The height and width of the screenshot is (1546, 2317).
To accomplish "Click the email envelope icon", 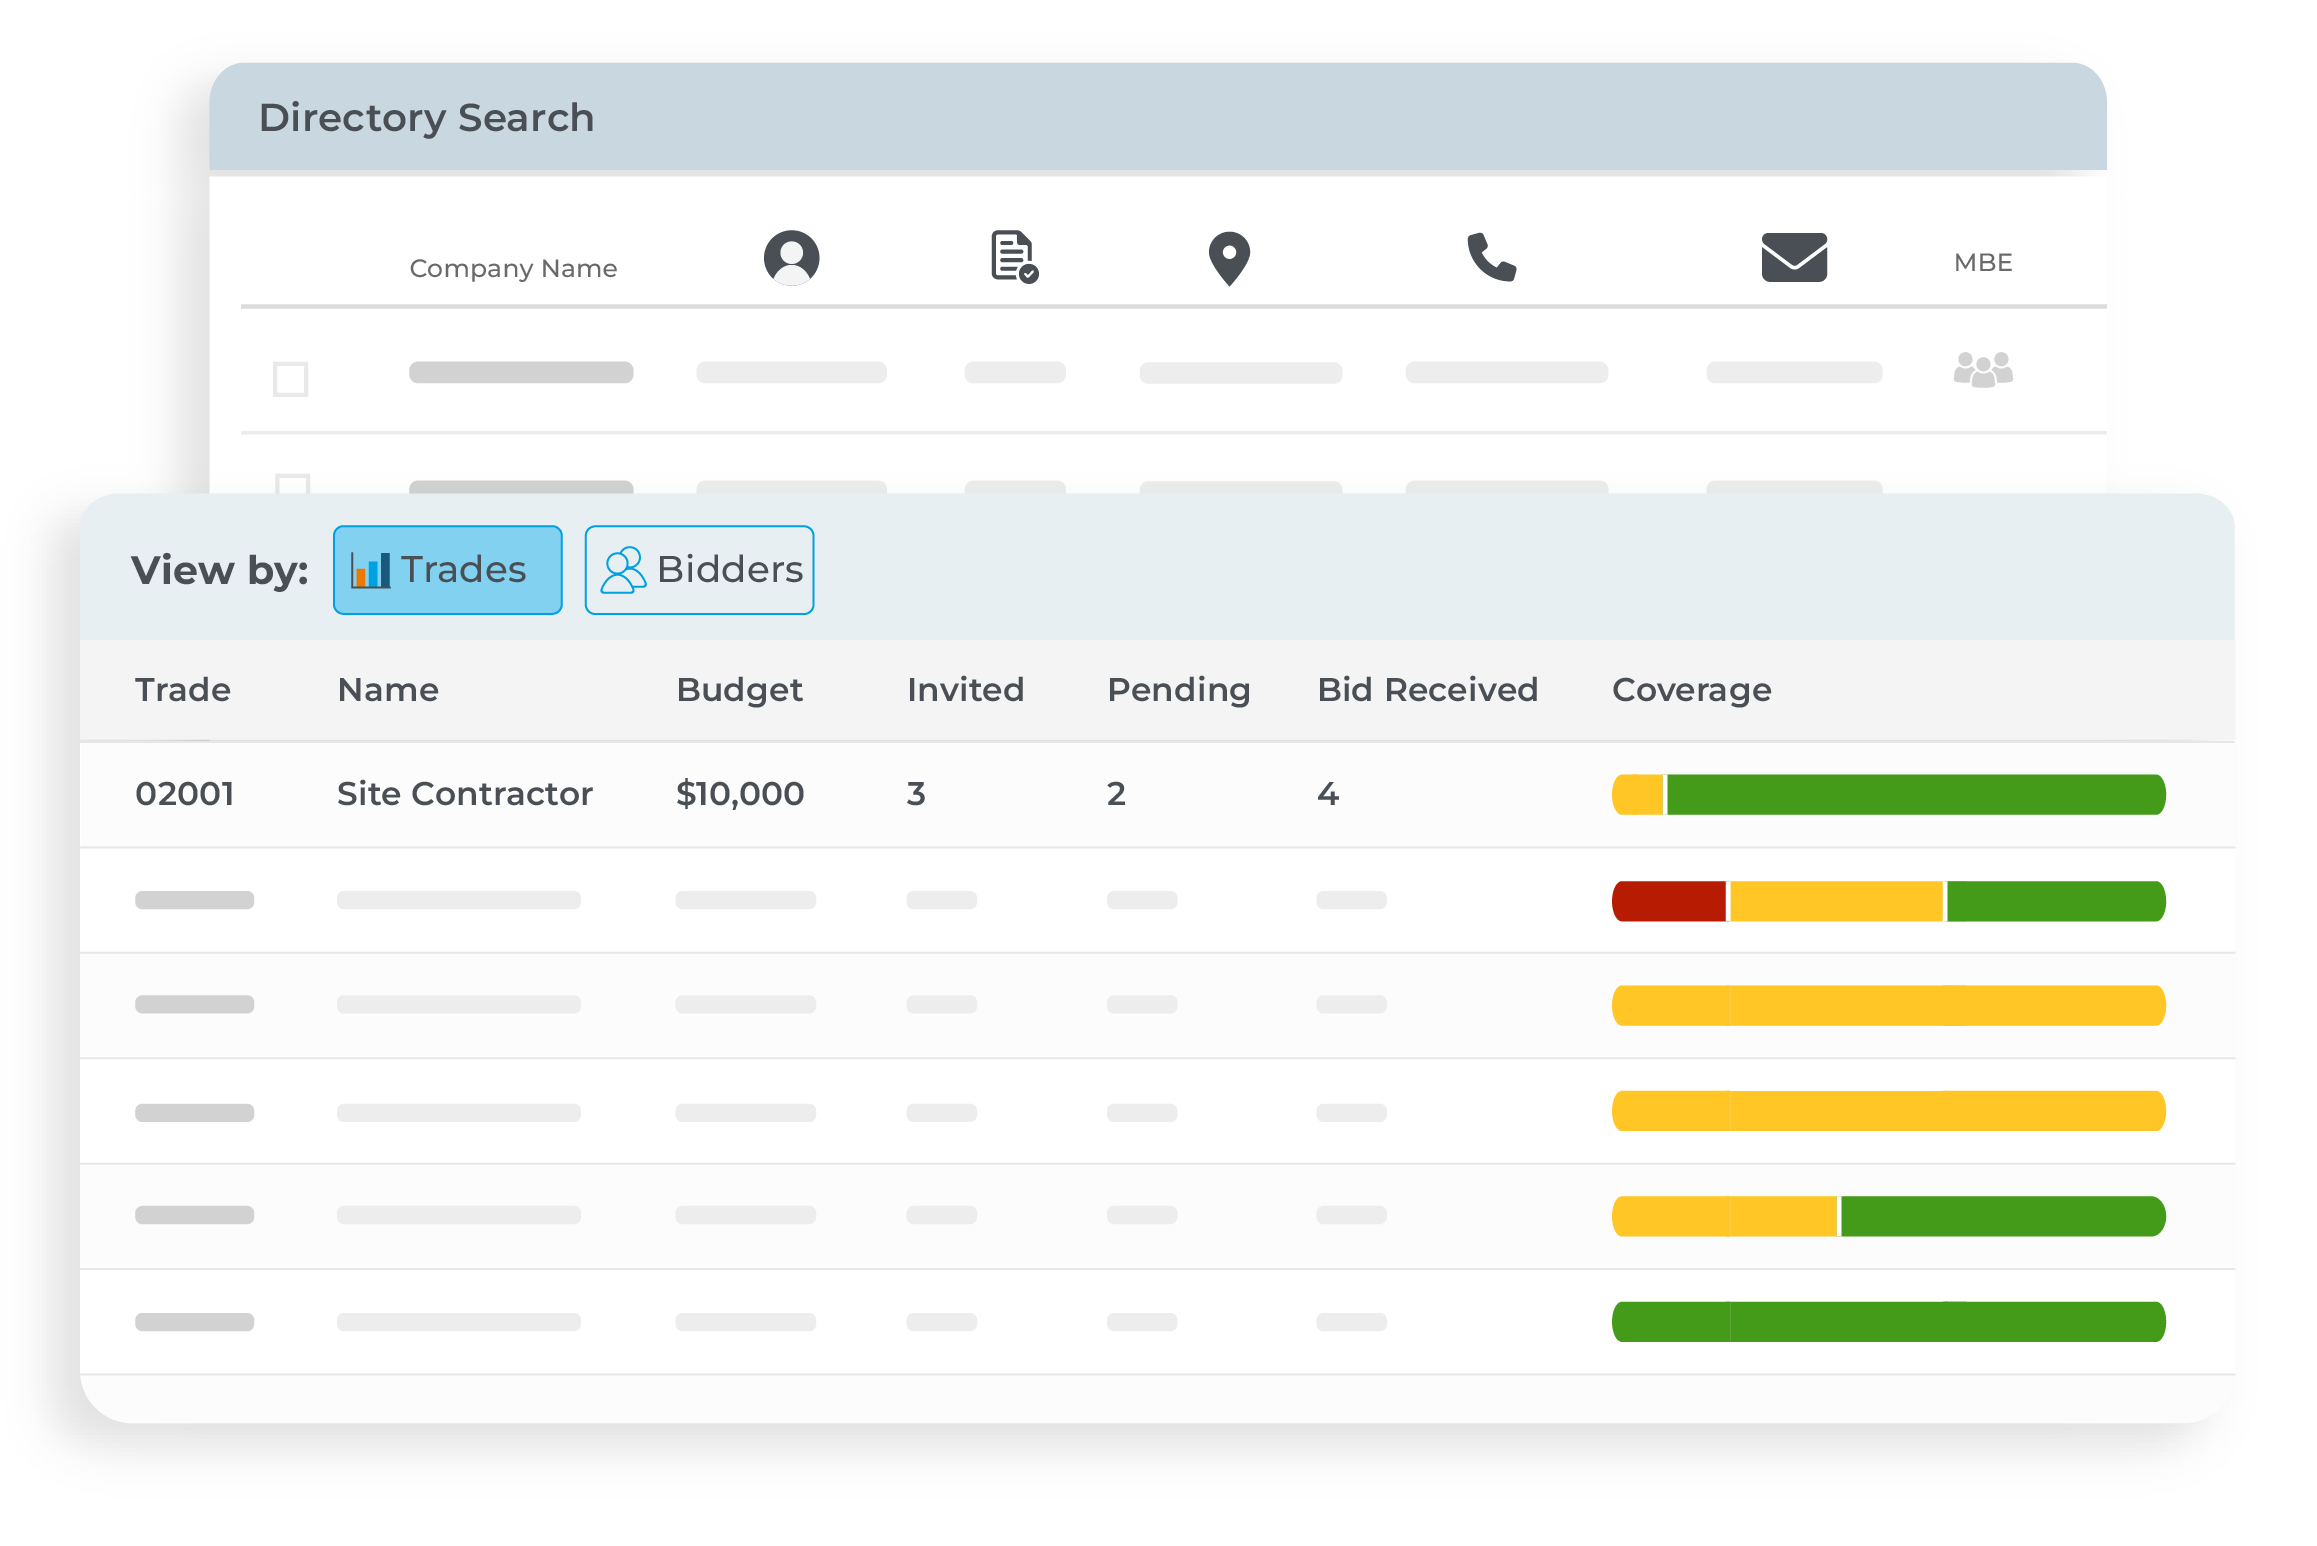I will pyautogui.click(x=1794, y=258).
